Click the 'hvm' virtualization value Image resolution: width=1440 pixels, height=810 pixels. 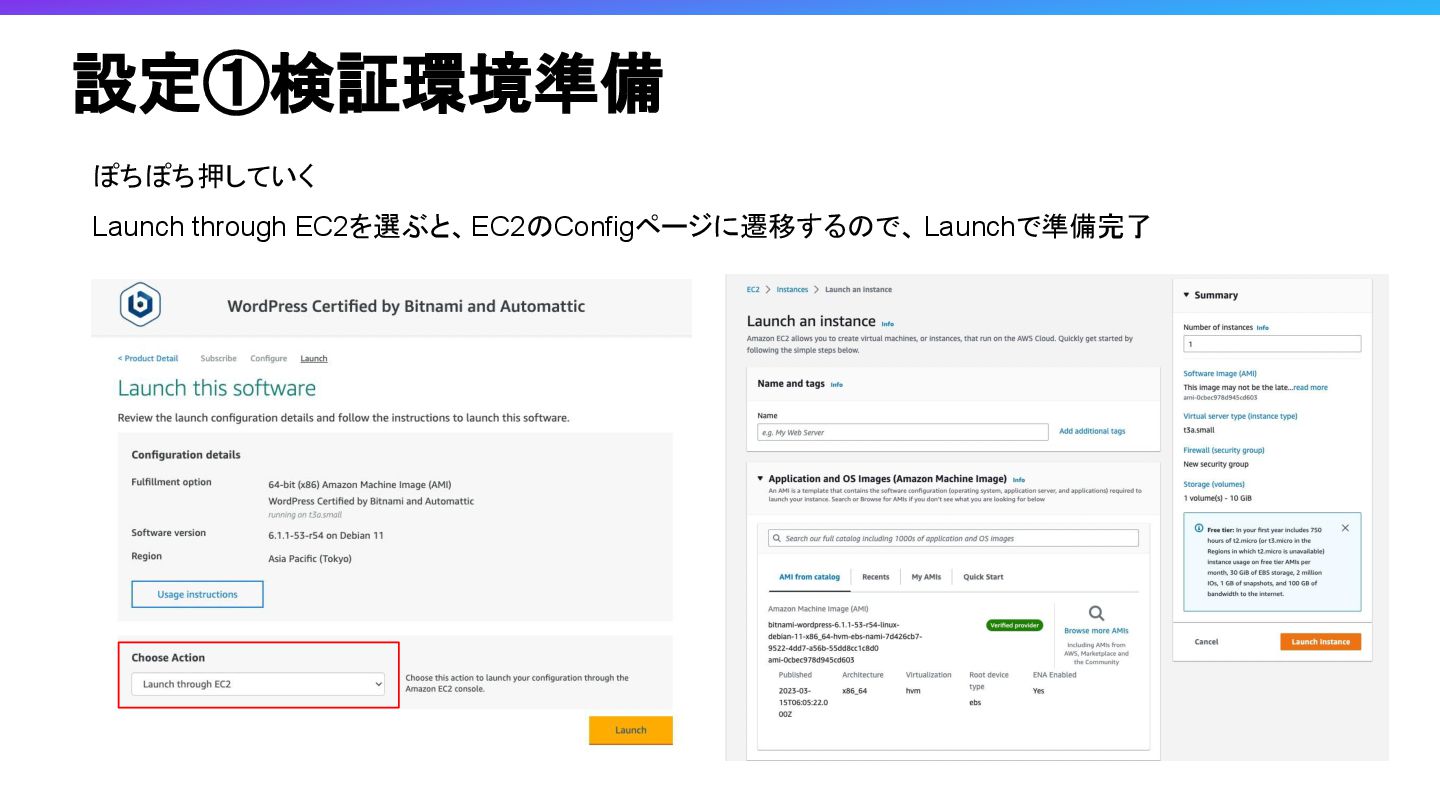pyautogui.click(x=913, y=691)
